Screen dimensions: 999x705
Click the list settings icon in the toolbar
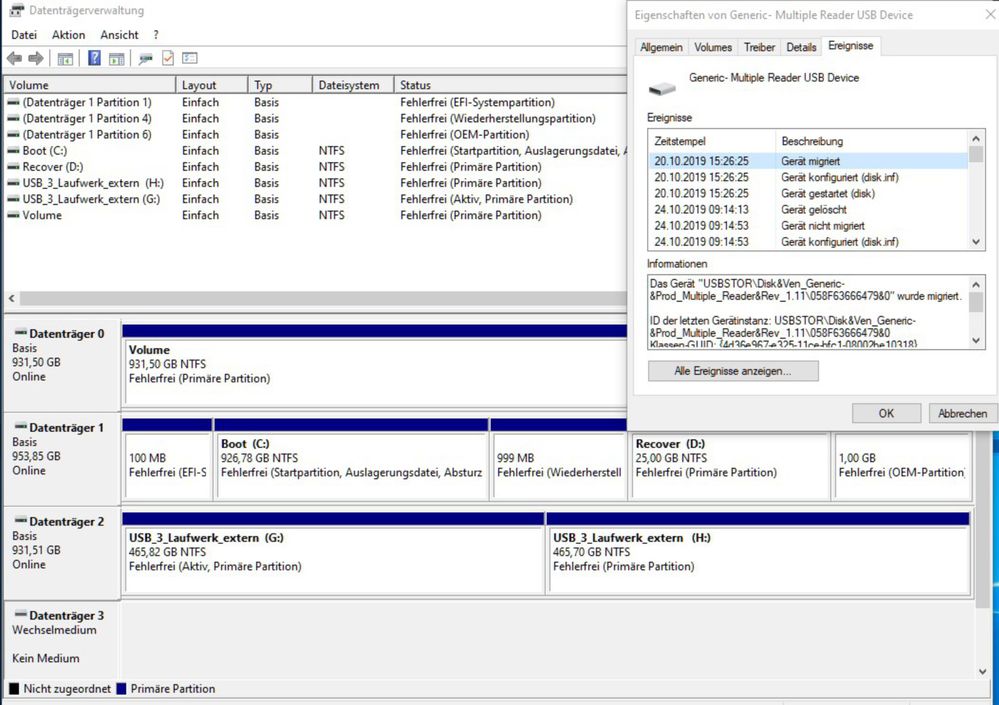[x=189, y=59]
